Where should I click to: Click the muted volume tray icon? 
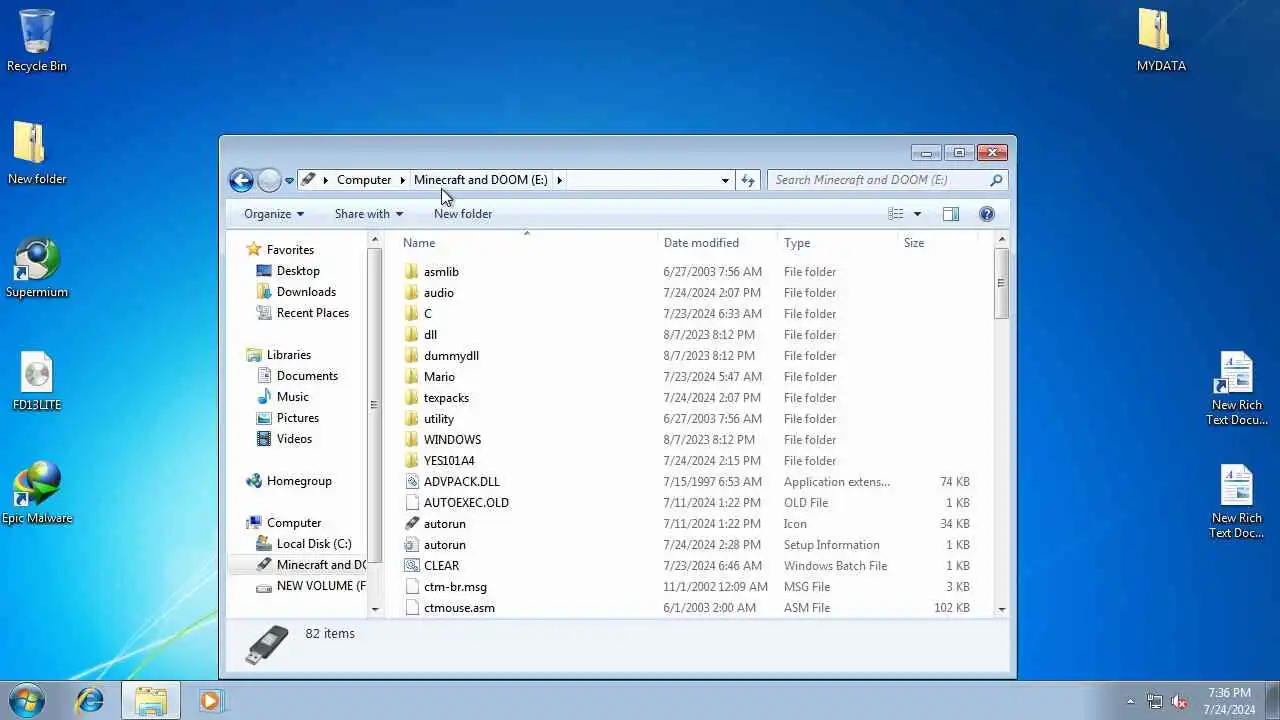[x=1179, y=701]
